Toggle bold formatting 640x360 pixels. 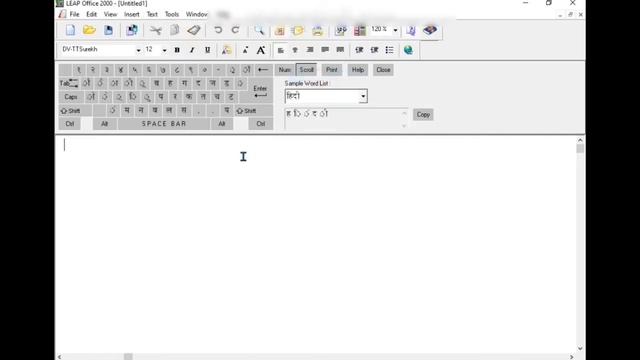177,50
